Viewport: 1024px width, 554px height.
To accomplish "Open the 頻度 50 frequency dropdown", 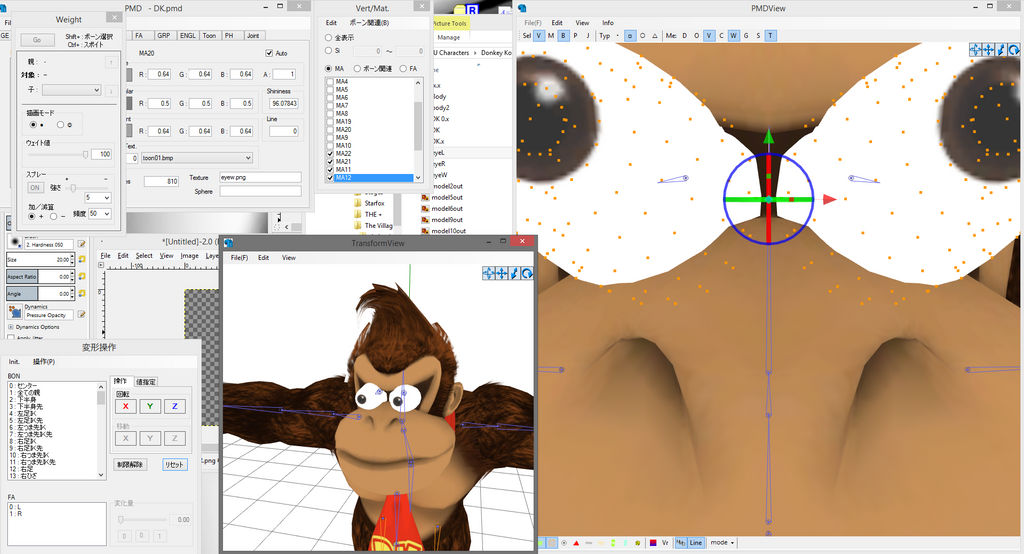I will [x=99, y=214].
